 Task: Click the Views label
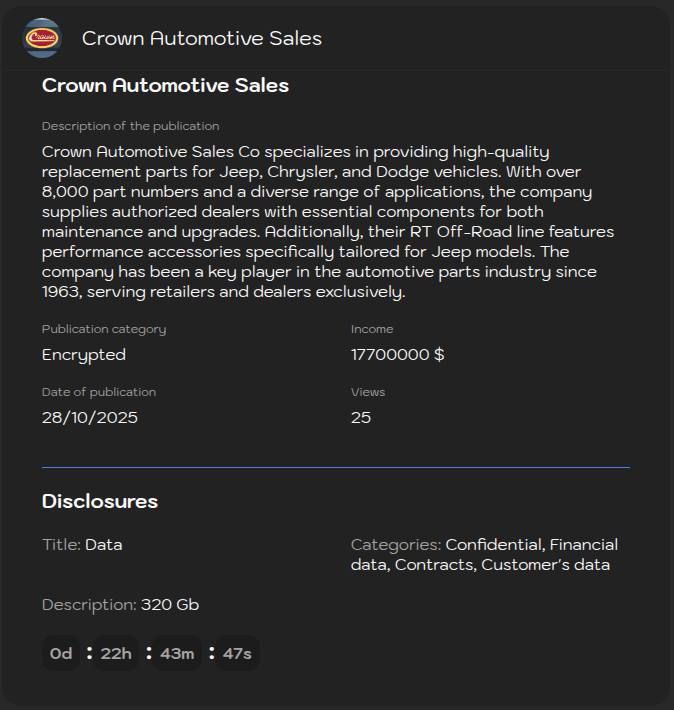pyautogui.click(x=368, y=392)
